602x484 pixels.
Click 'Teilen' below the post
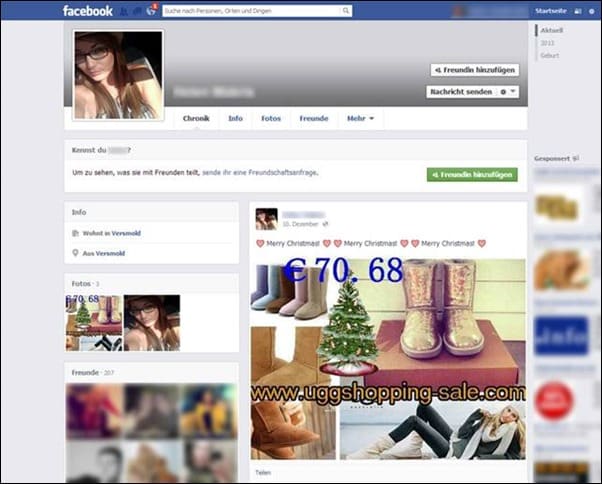[x=263, y=472]
